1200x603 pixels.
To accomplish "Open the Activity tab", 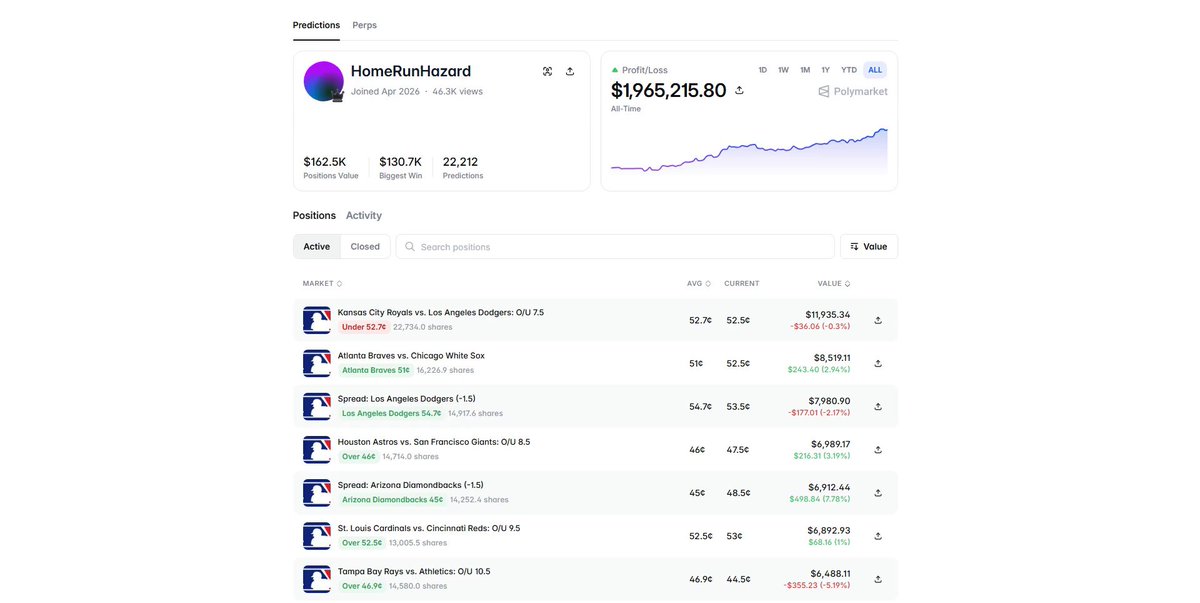I will [x=364, y=215].
